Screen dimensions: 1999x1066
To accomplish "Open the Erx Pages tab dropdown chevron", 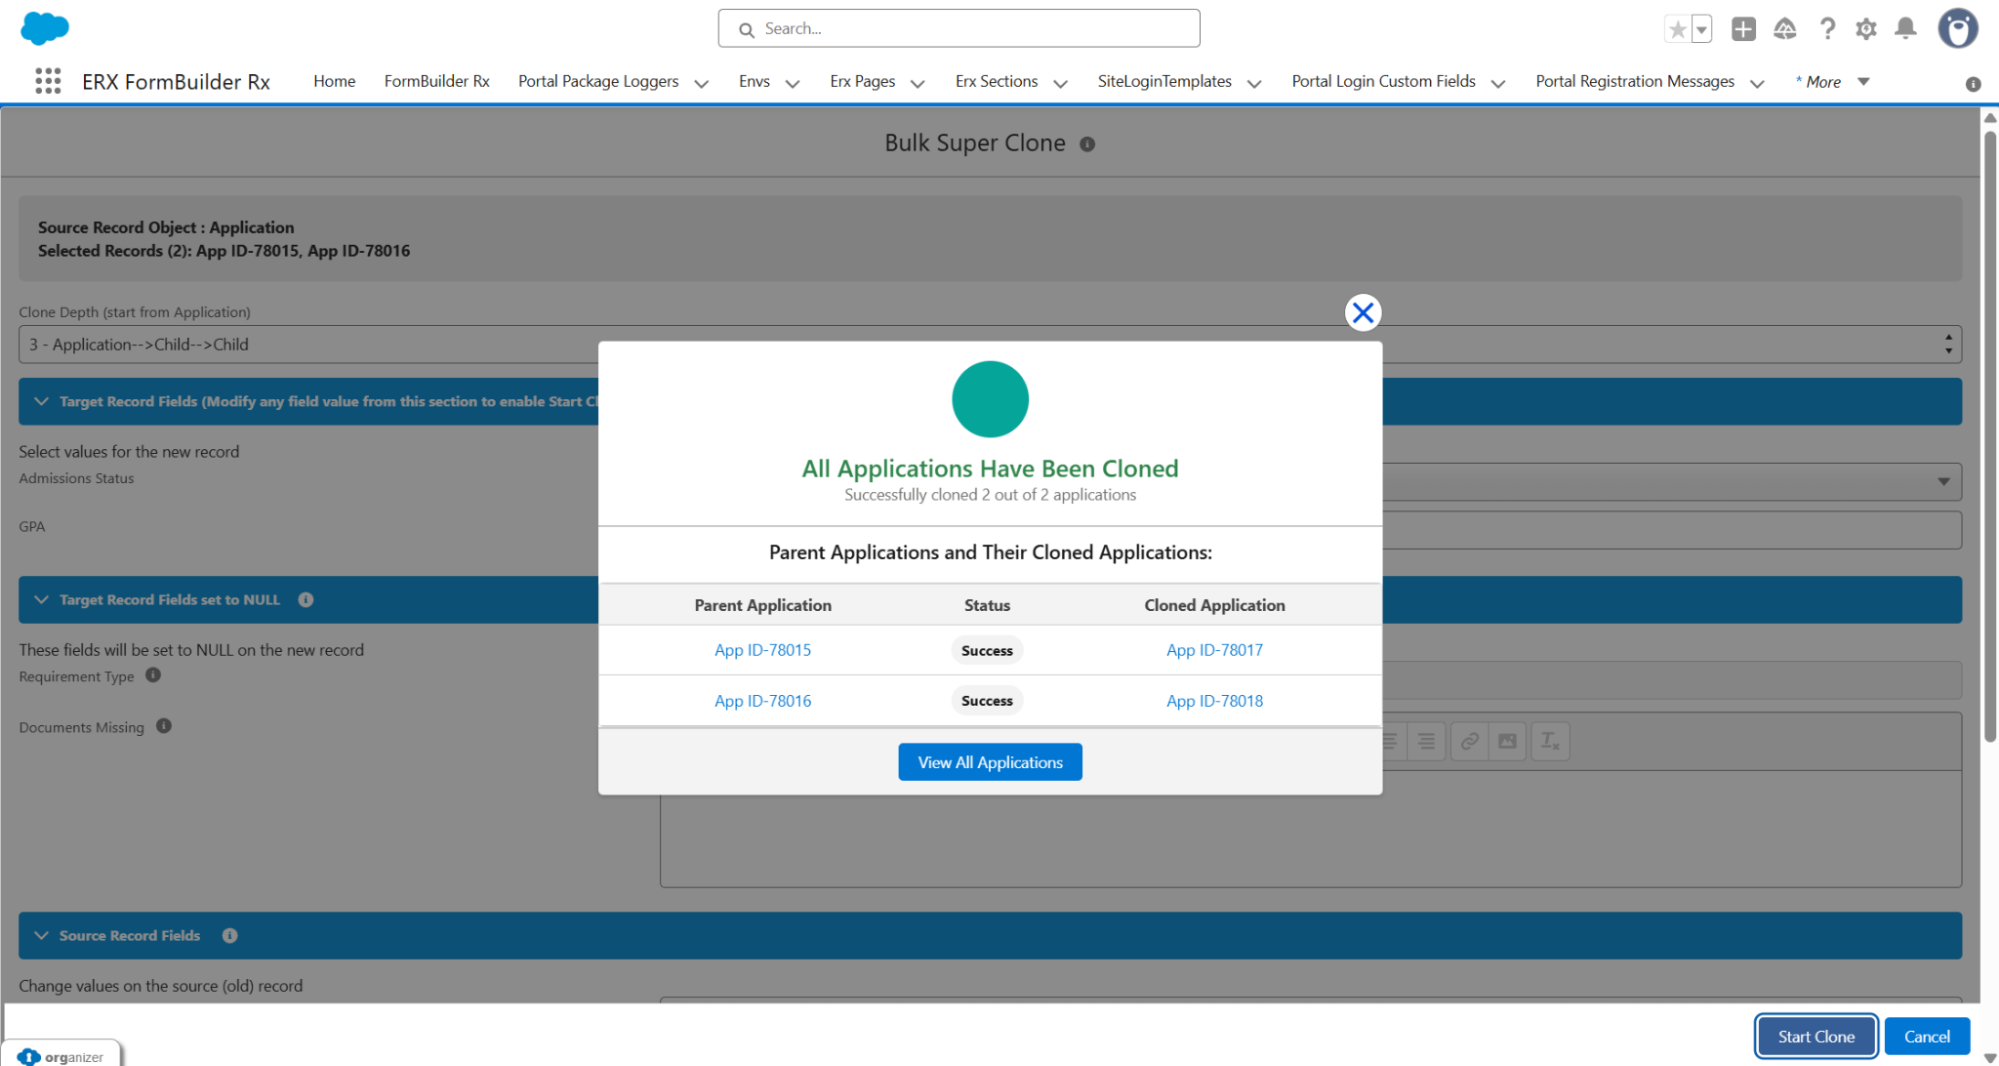I will click(917, 83).
